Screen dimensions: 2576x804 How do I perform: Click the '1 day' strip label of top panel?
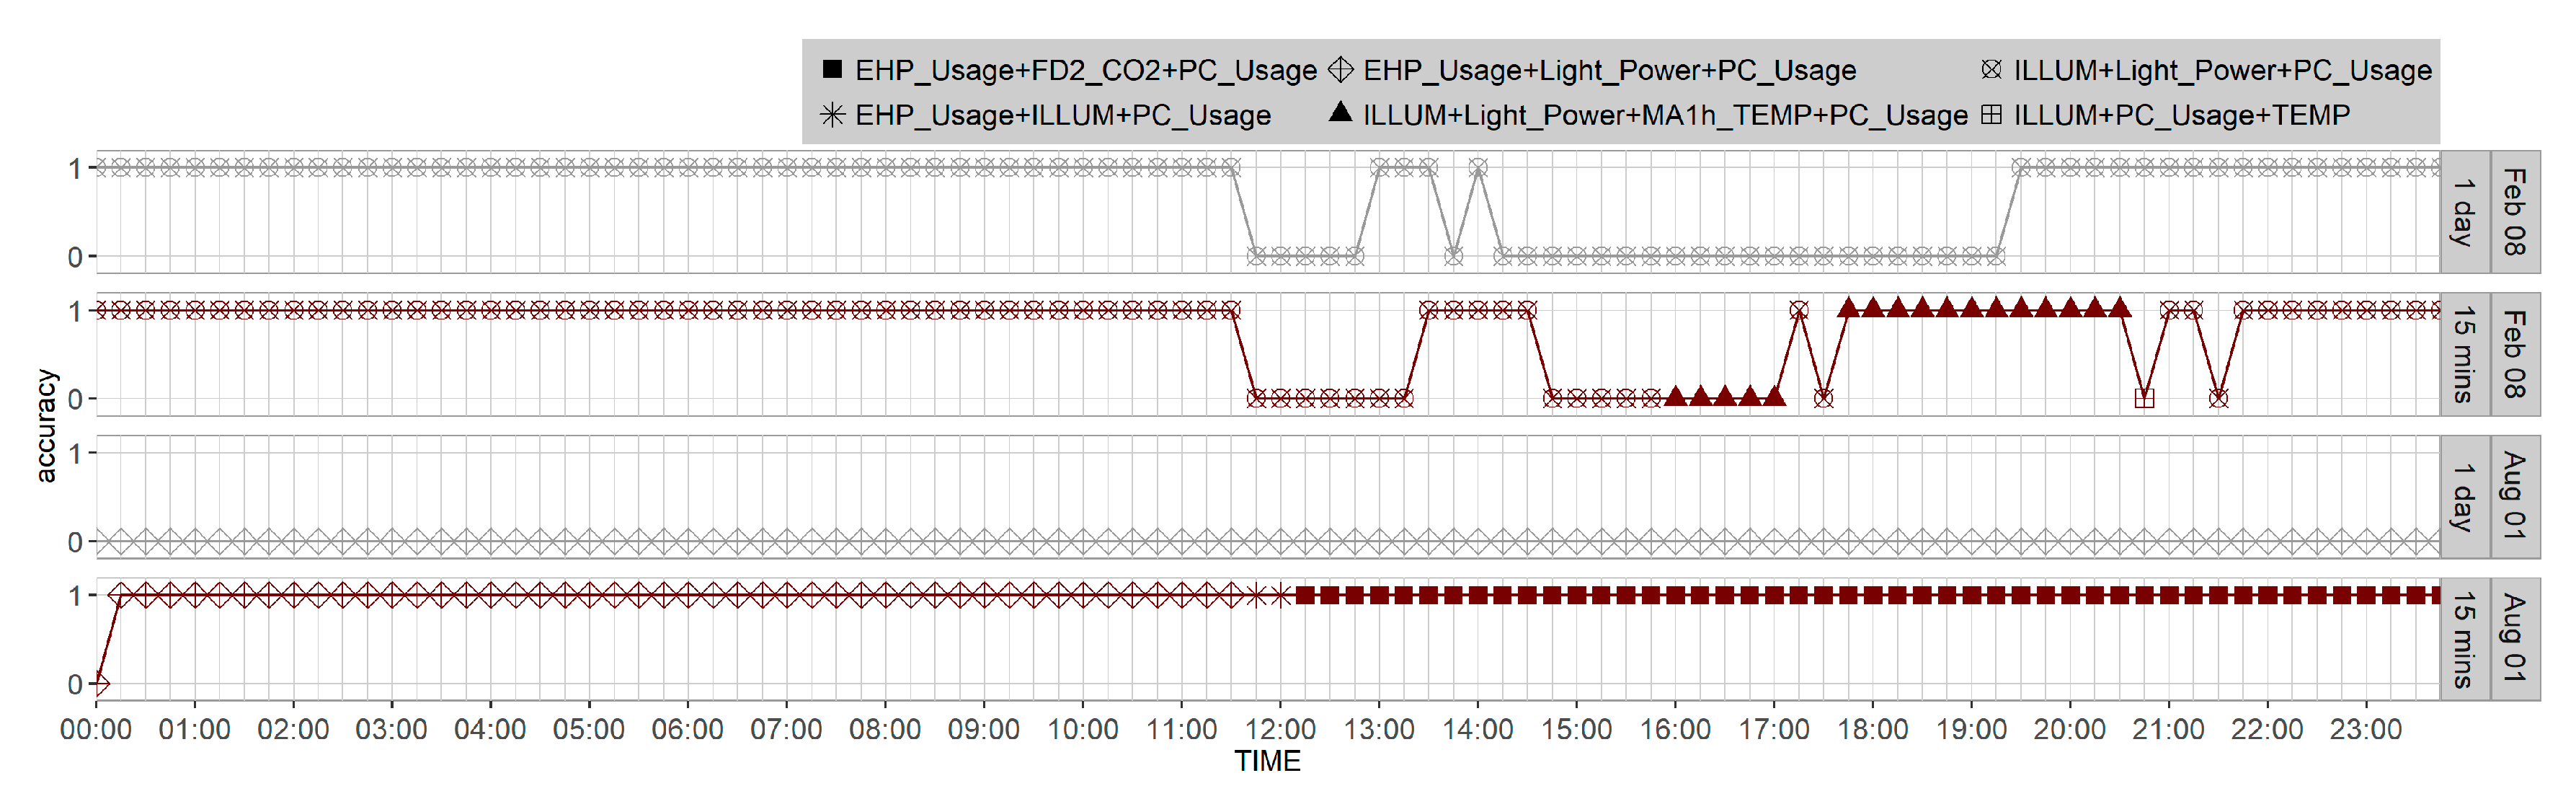tap(2464, 212)
